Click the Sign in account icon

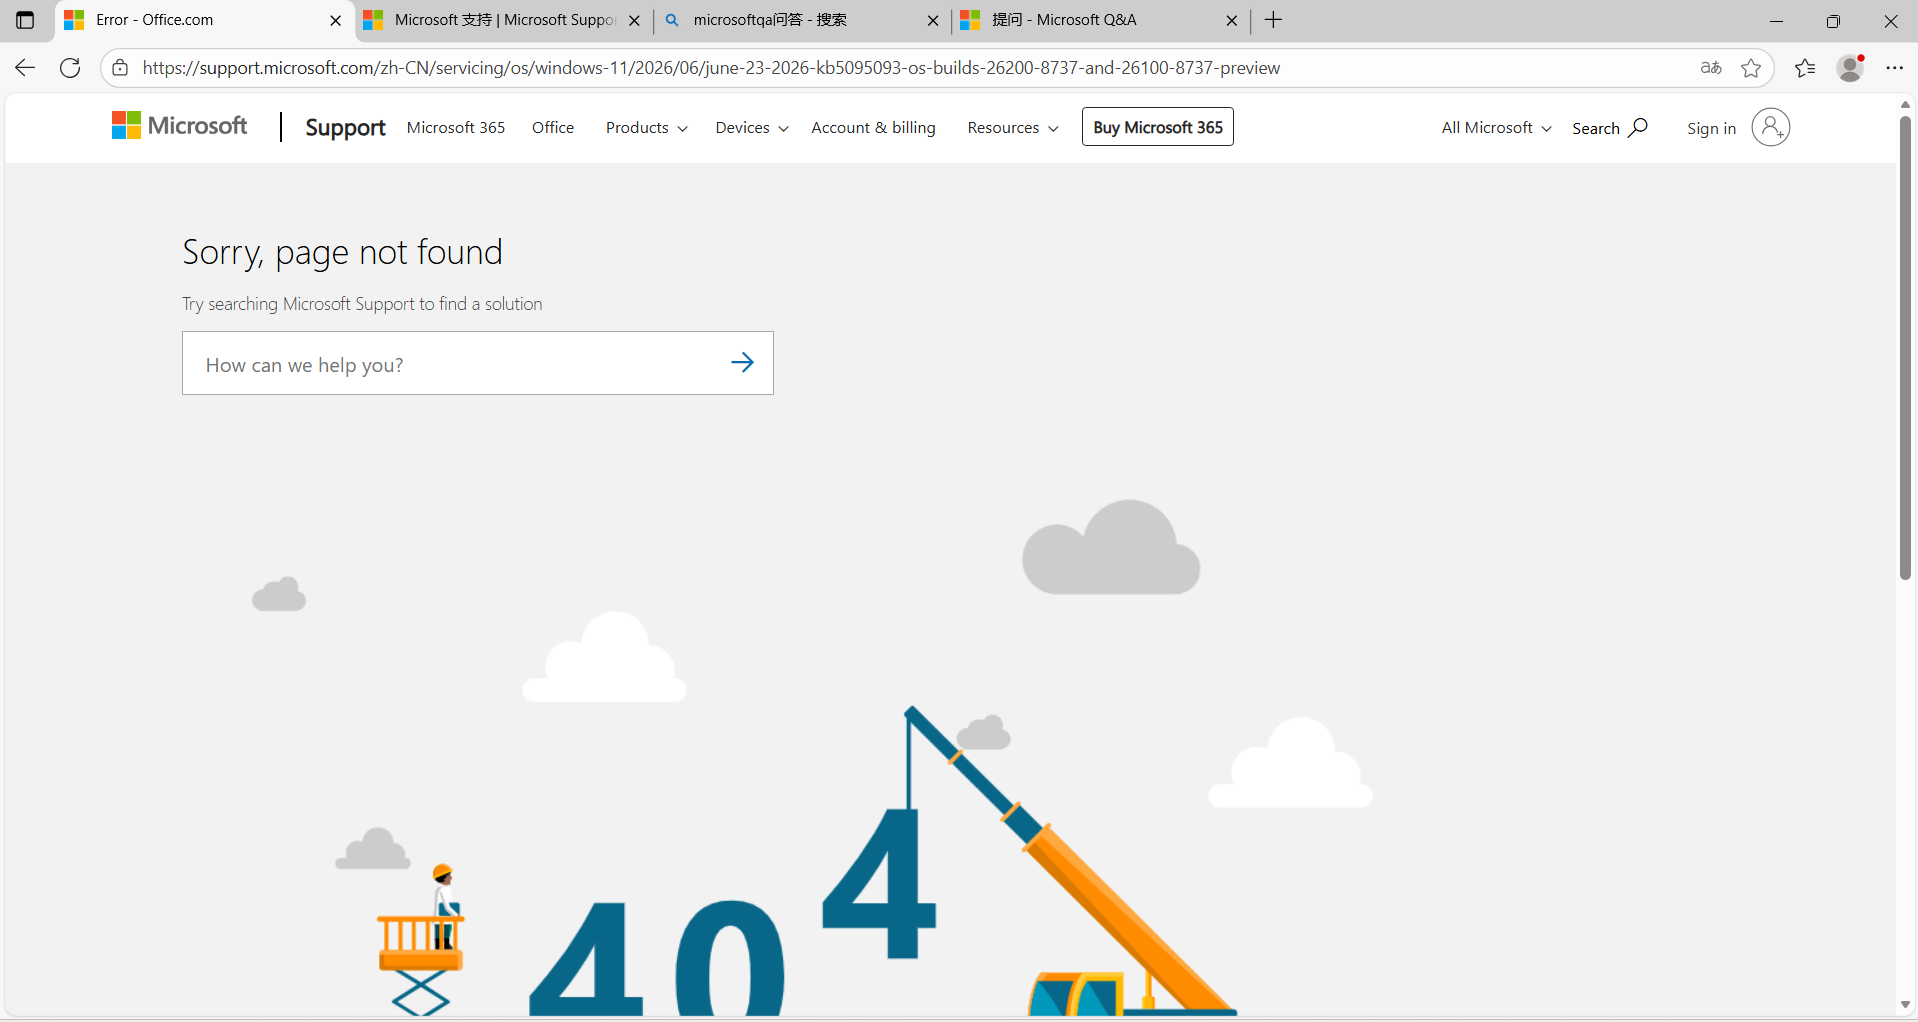tap(1771, 127)
